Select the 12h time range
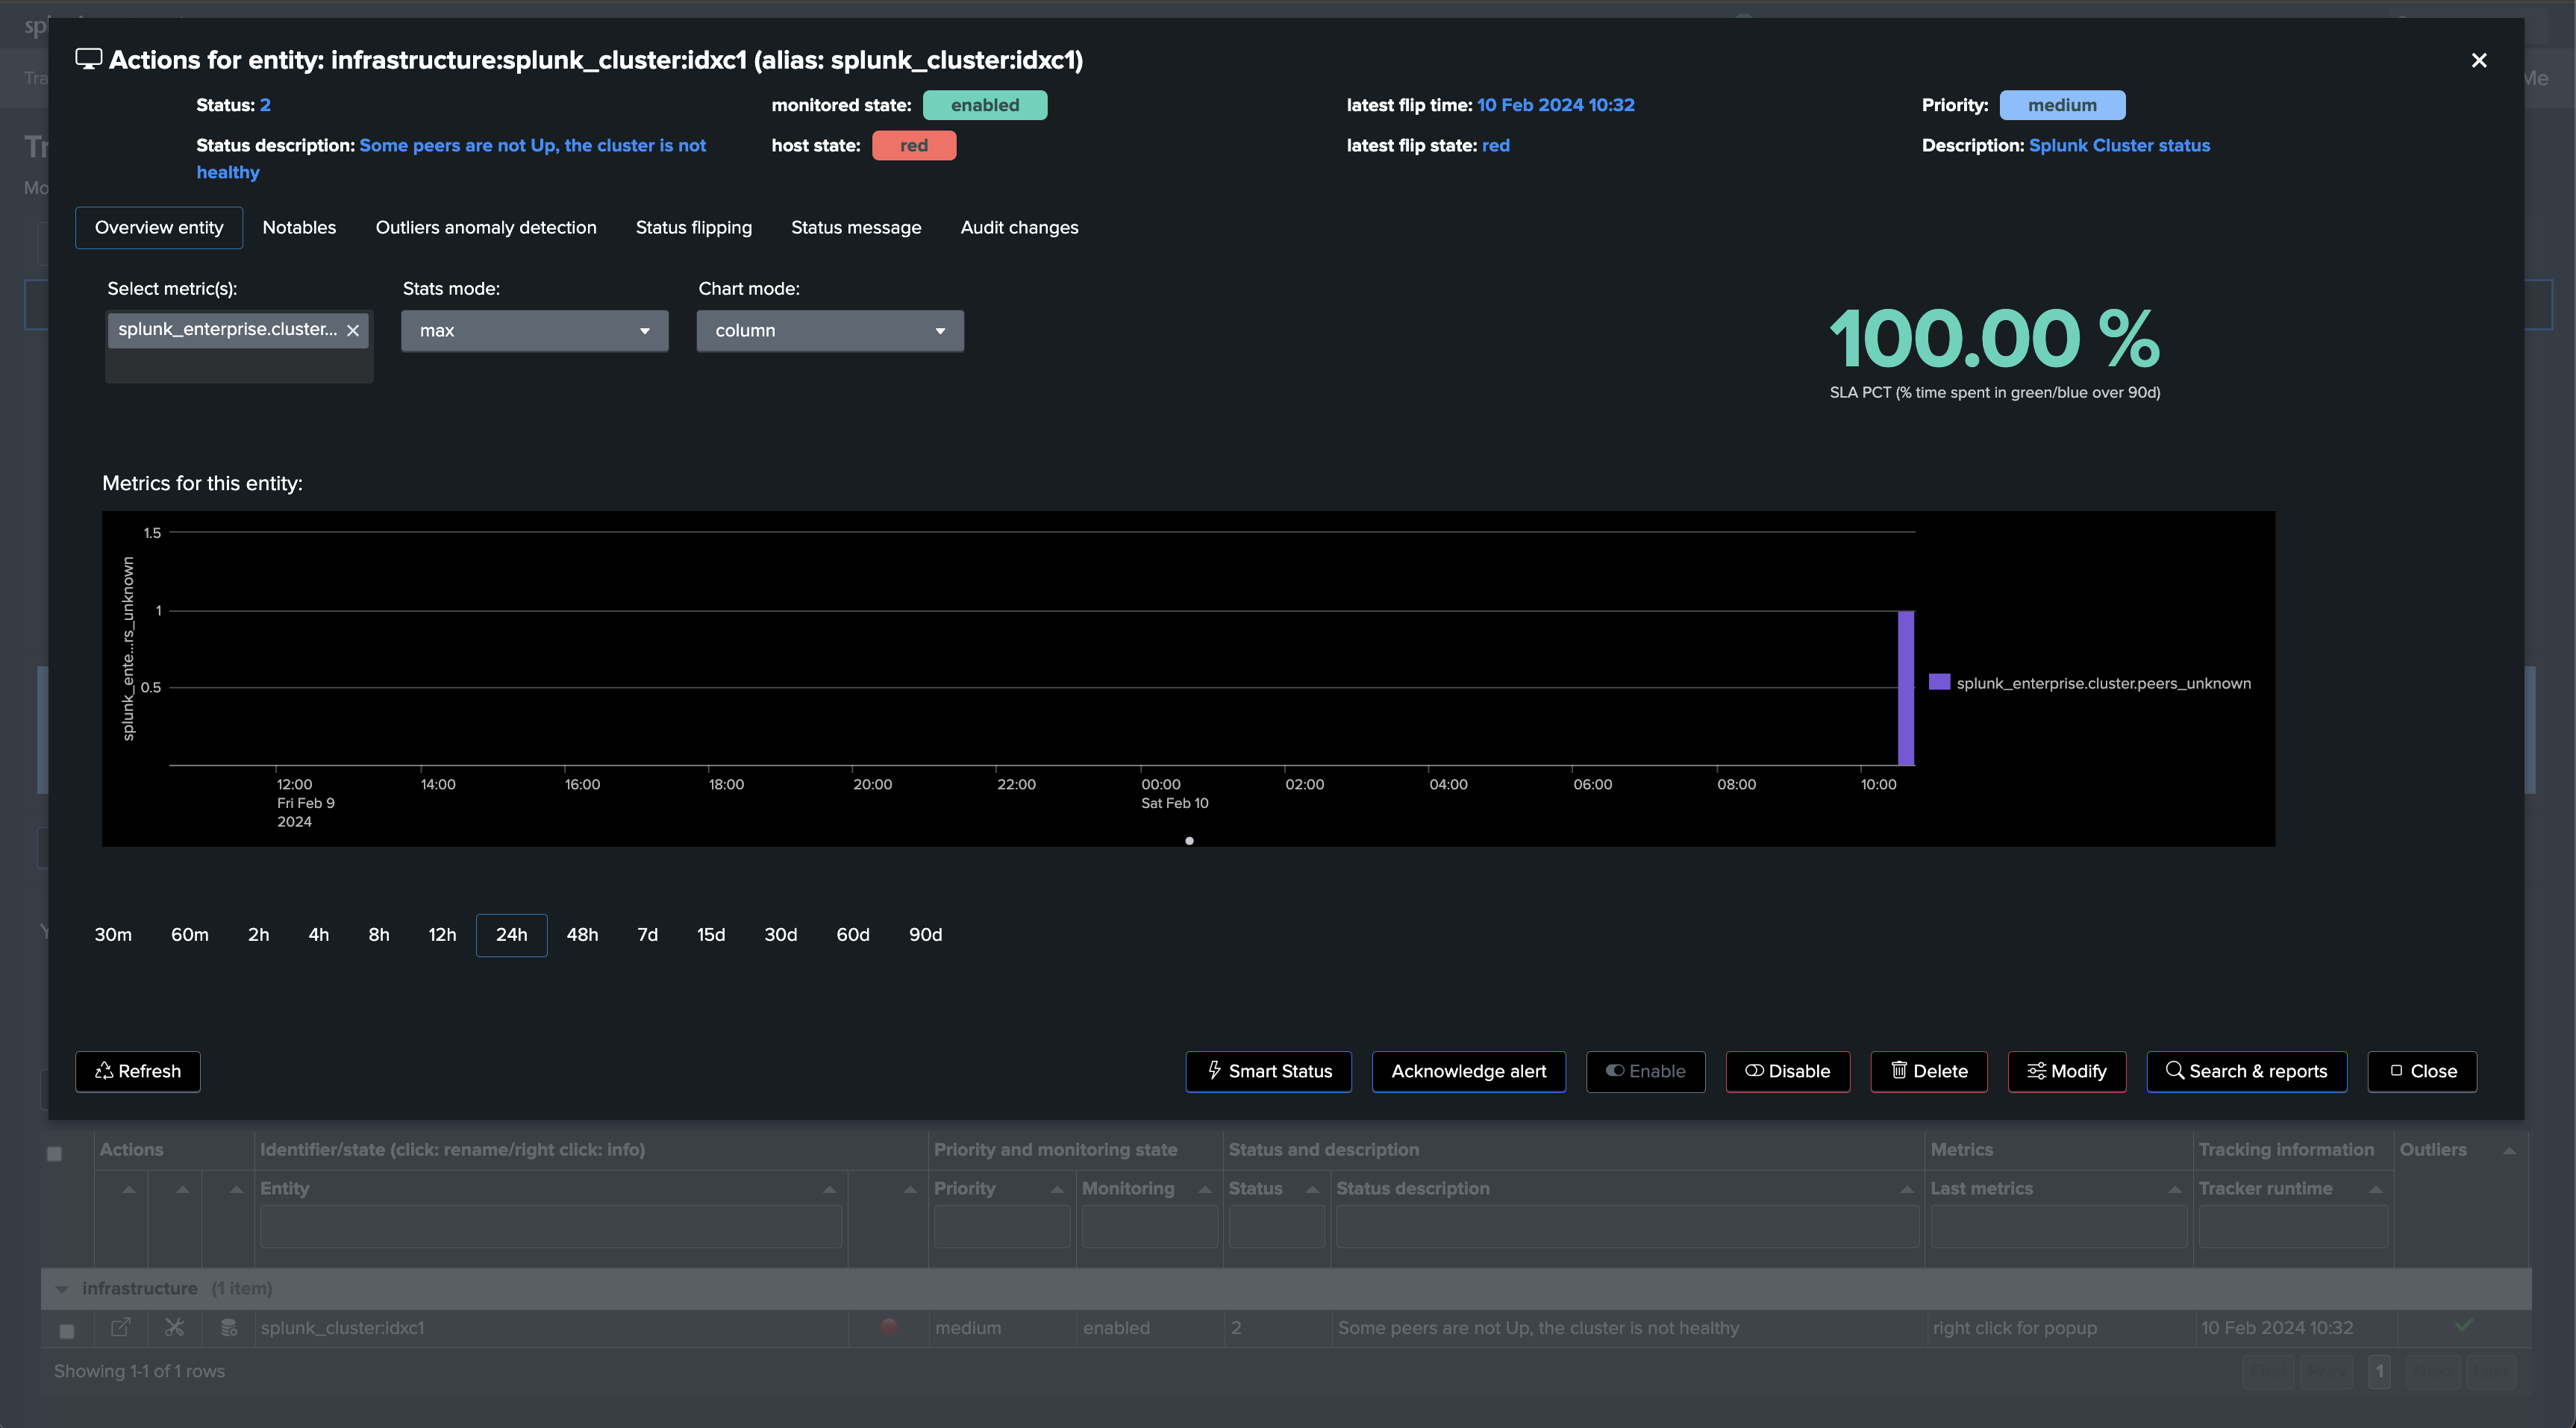This screenshot has width=2576, height=1428. pyautogui.click(x=442, y=935)
